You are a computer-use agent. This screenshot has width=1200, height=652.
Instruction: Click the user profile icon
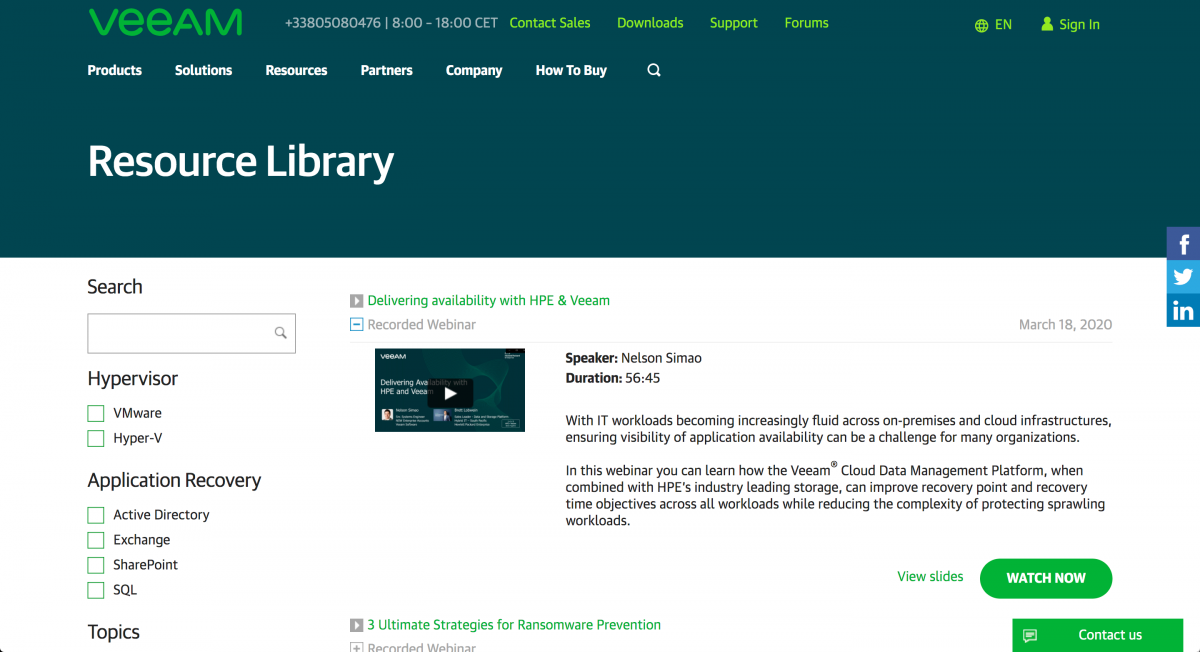[1047, 24]
